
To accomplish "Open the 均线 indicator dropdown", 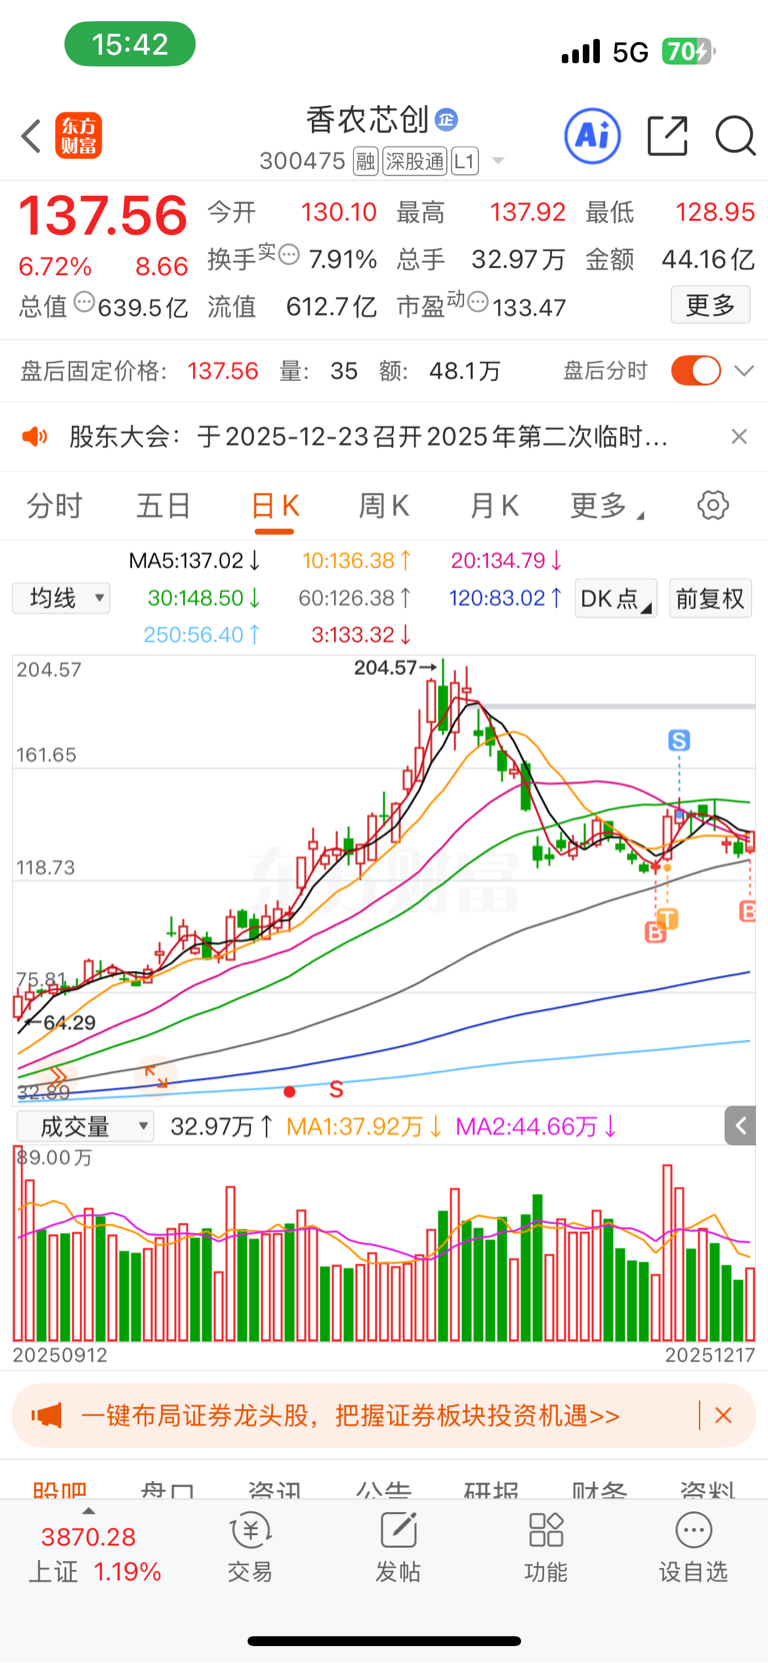I will (x=61, y=598).
